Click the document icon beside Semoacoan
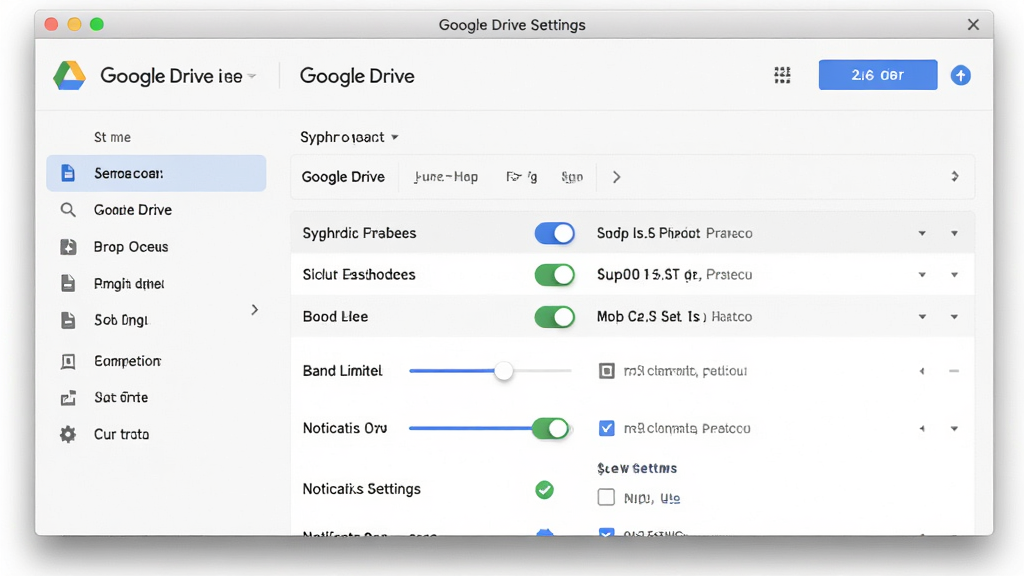Image resolution: width=1024 pixels, height=576 pixels. point(68,173)
